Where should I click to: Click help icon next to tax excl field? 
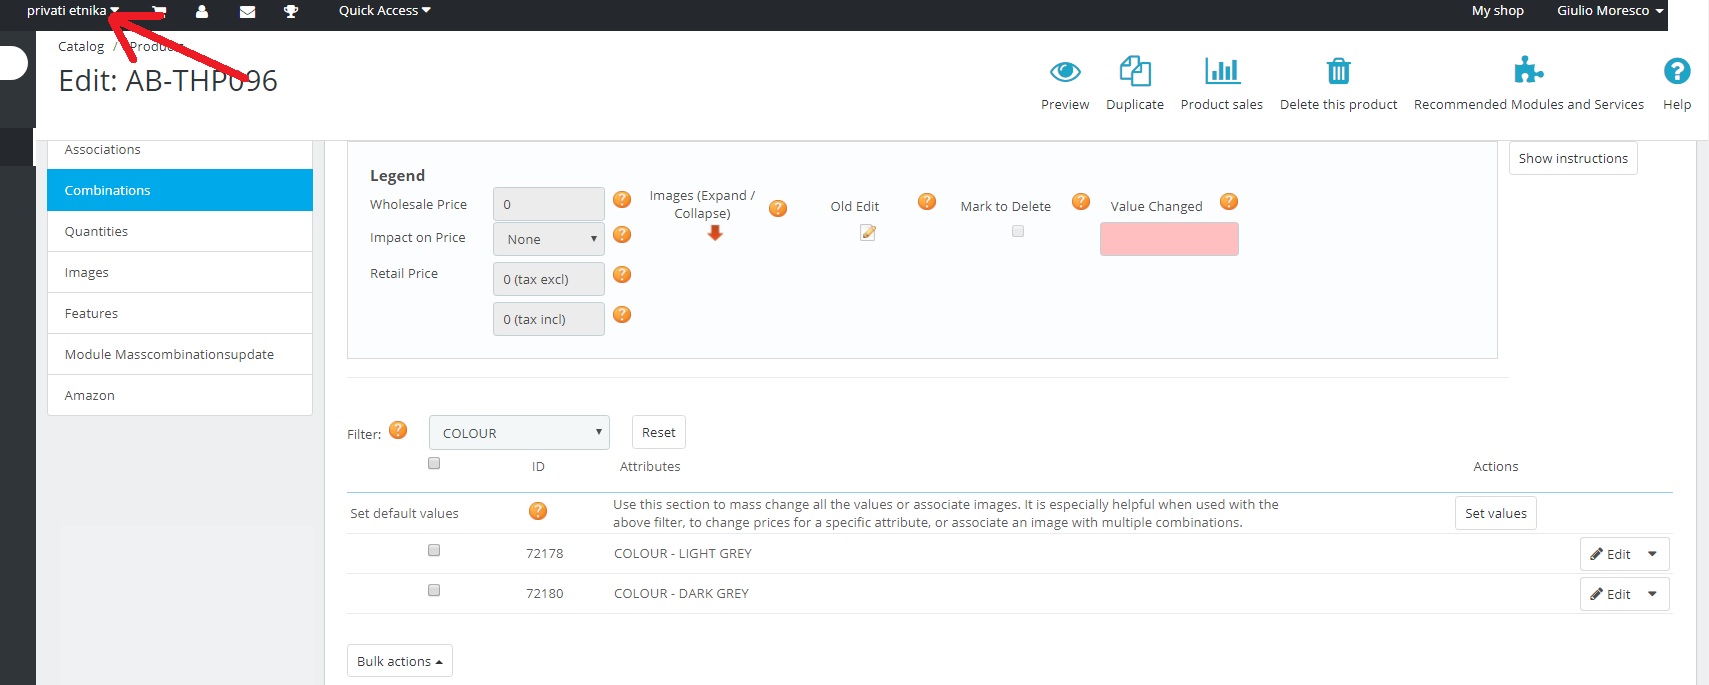(x=622, y=274)
